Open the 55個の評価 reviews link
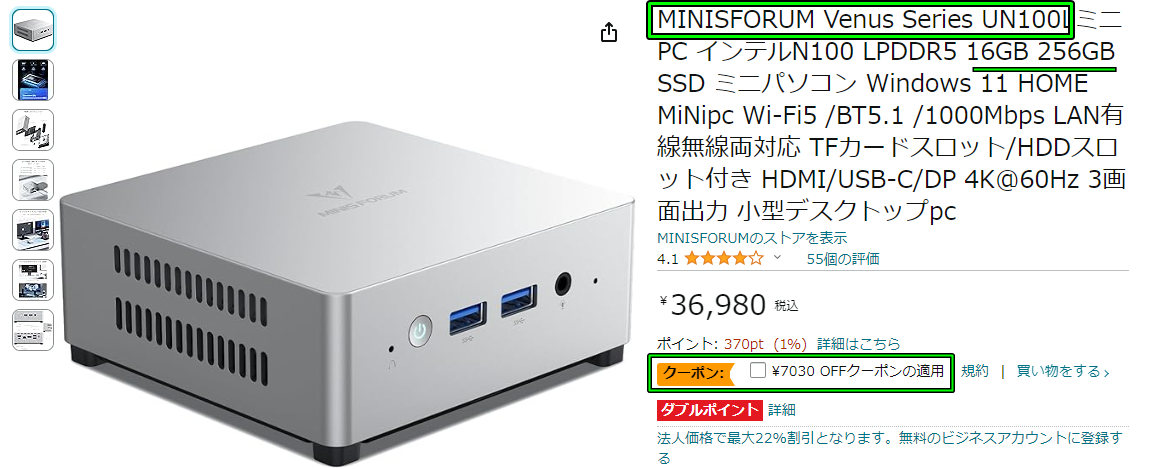Viewport: 1150px width, 469px height. pos(843,259)
